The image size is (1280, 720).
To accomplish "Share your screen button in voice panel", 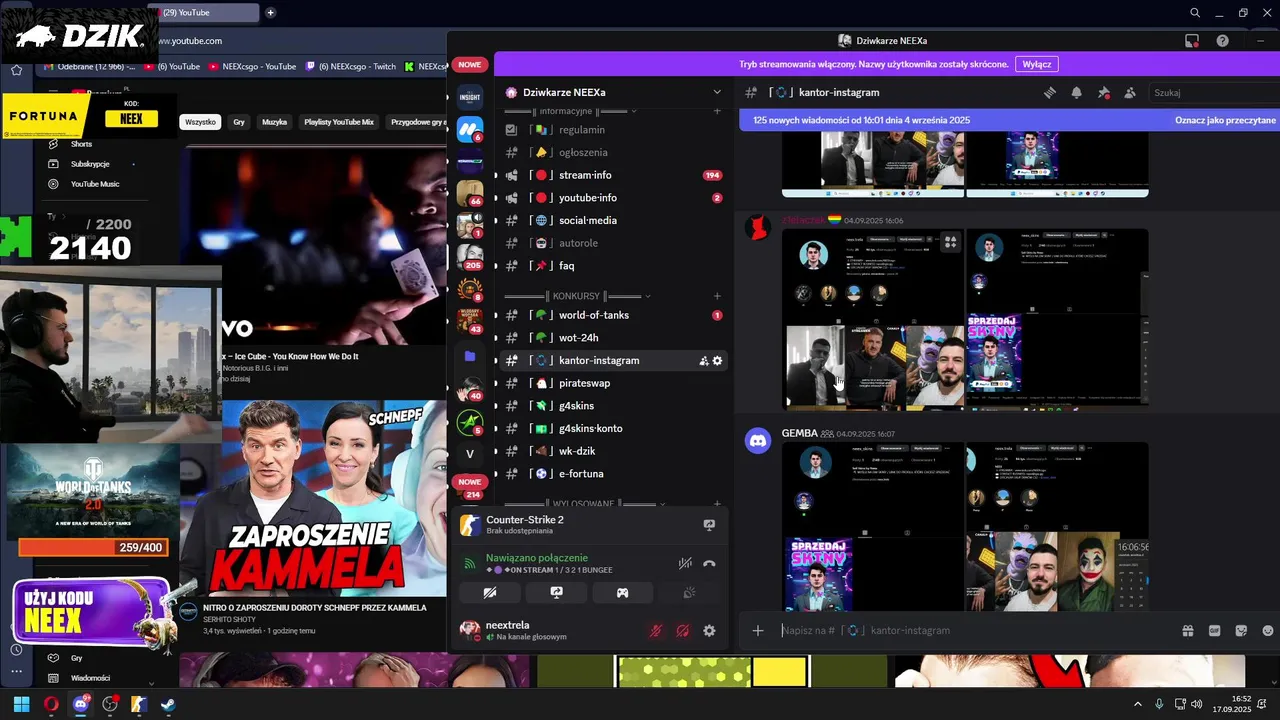I will [x=556, y=593].
